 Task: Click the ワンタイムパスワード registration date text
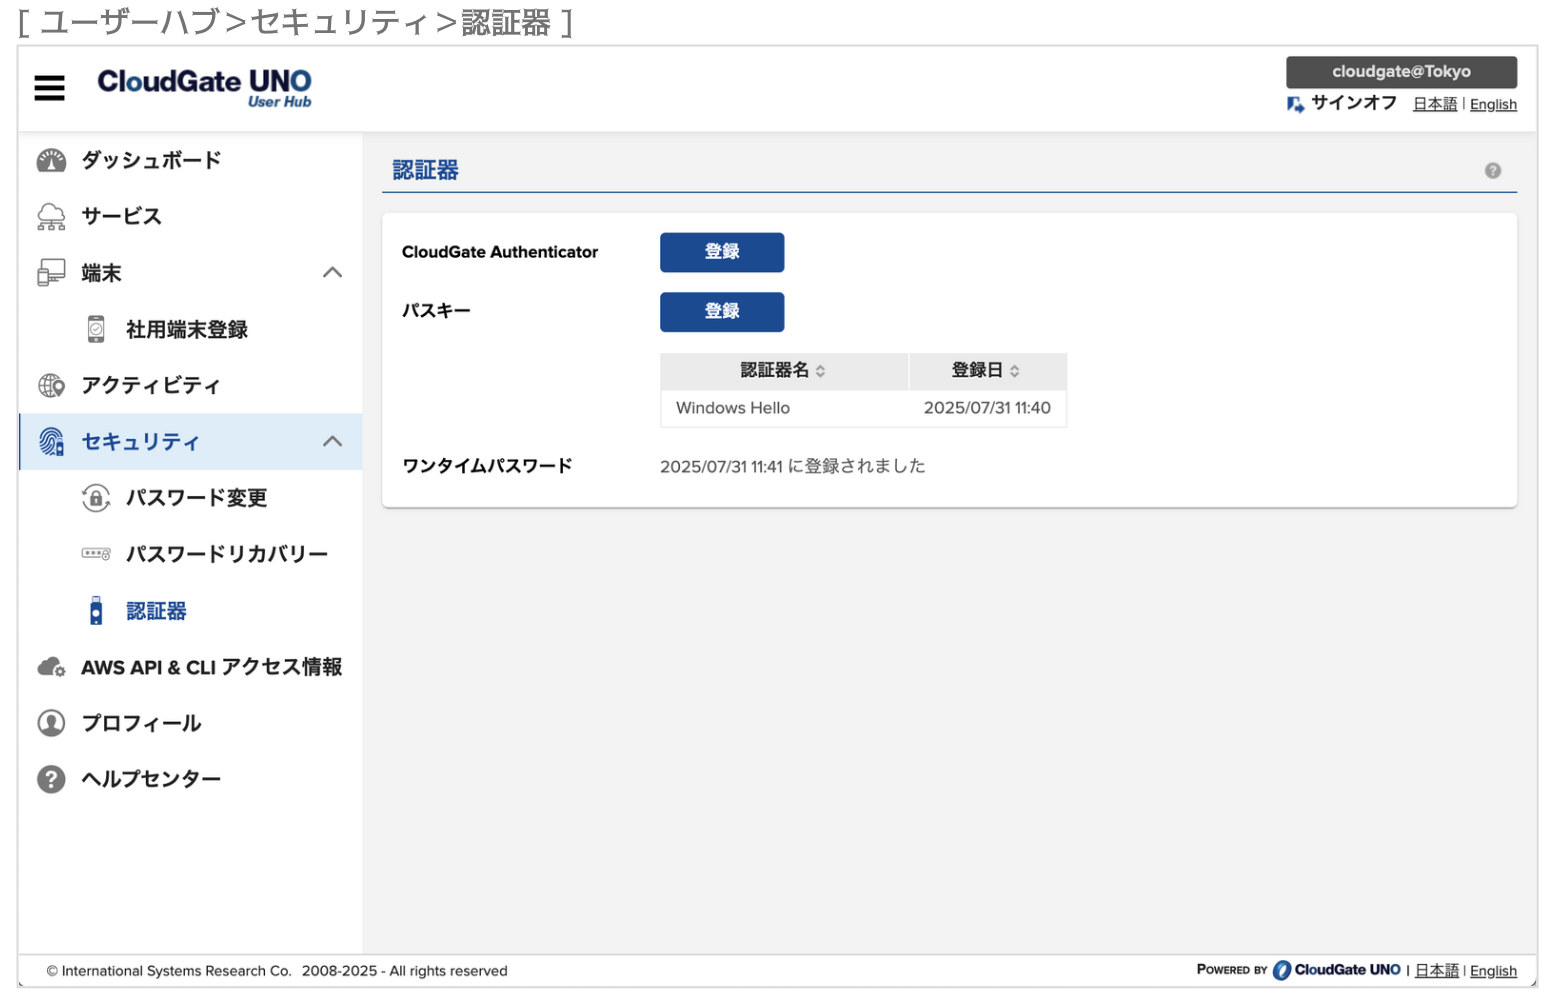click(x=793, y=466)
